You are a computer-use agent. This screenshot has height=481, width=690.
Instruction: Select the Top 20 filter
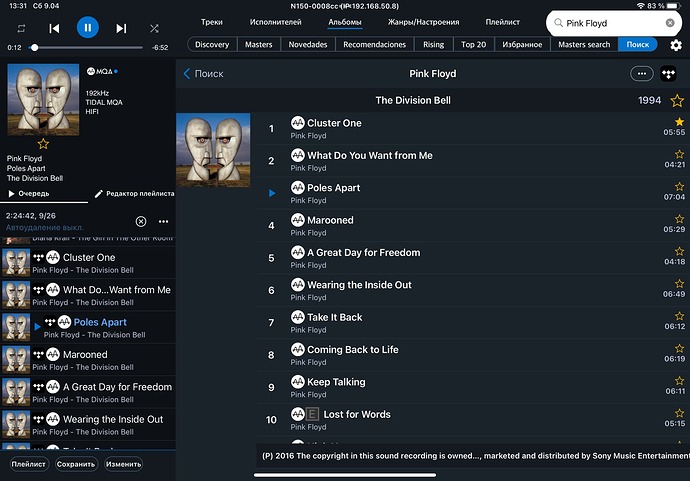tap(473, 44)
